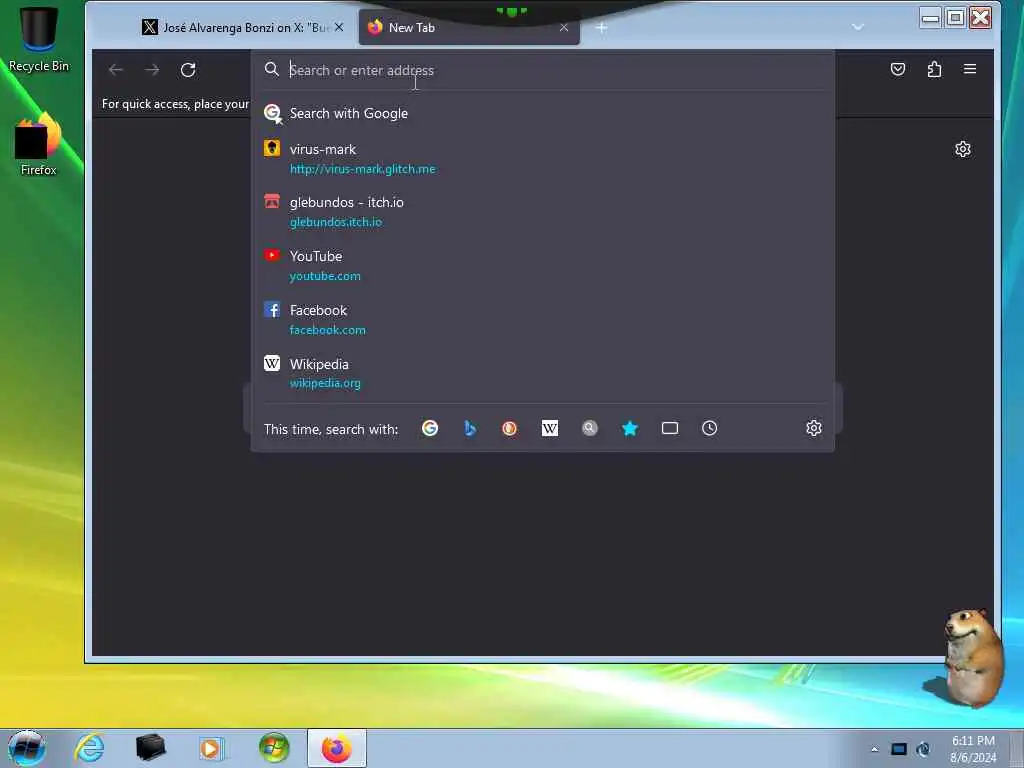Screen dimensions: 1024x768
Task: Search this time with DuckDuckGo icon
Action: (509, 428)
